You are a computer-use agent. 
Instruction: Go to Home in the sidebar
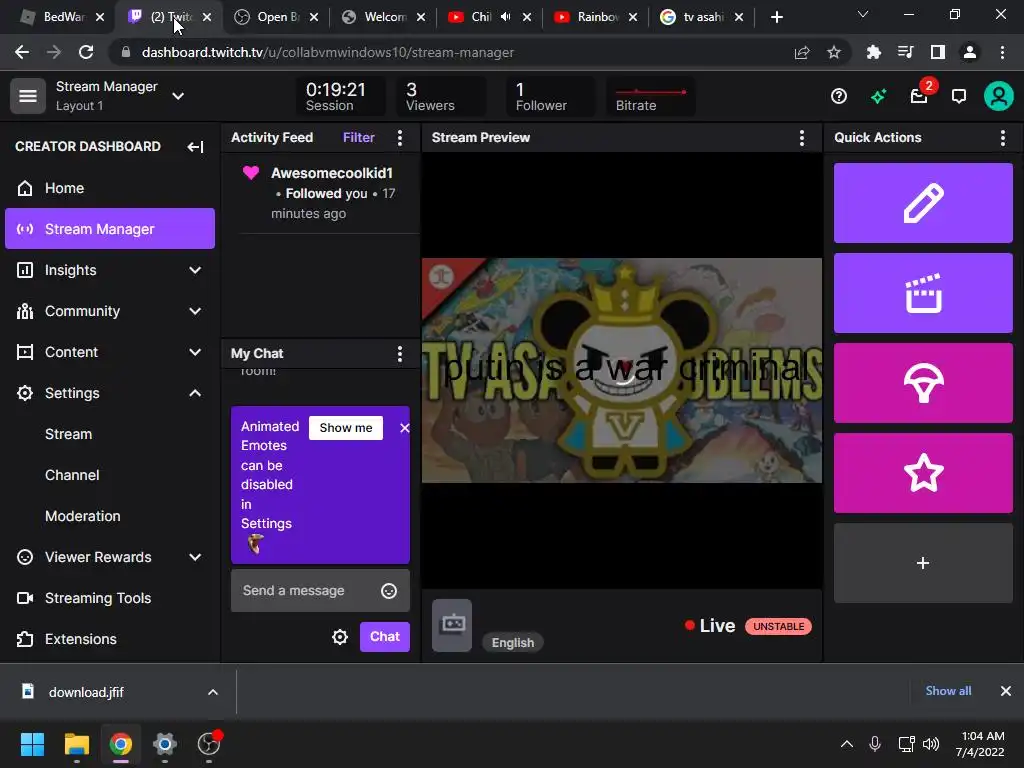click(110, 188)
